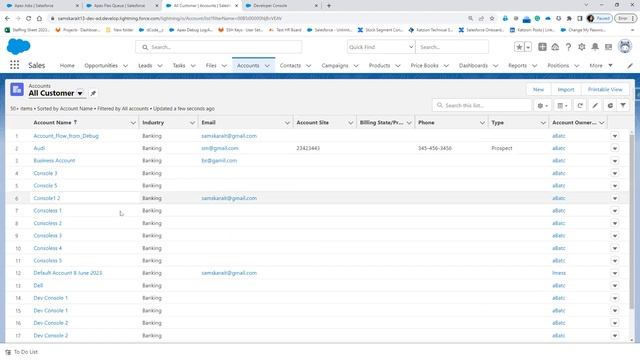The image size is (640, 360).
Task: Open the Setup gear icon
Action: coord(582,47)
